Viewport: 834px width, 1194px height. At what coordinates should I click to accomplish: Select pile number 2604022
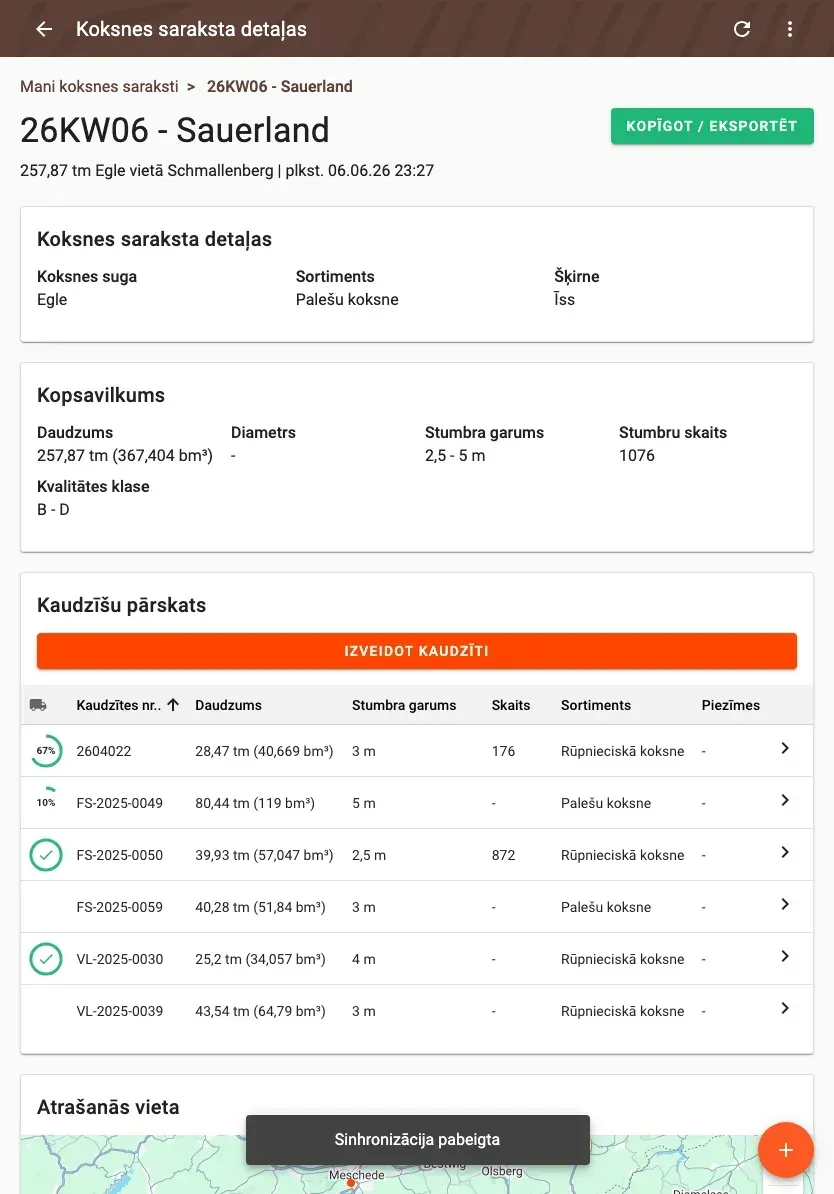pos(104,751)
